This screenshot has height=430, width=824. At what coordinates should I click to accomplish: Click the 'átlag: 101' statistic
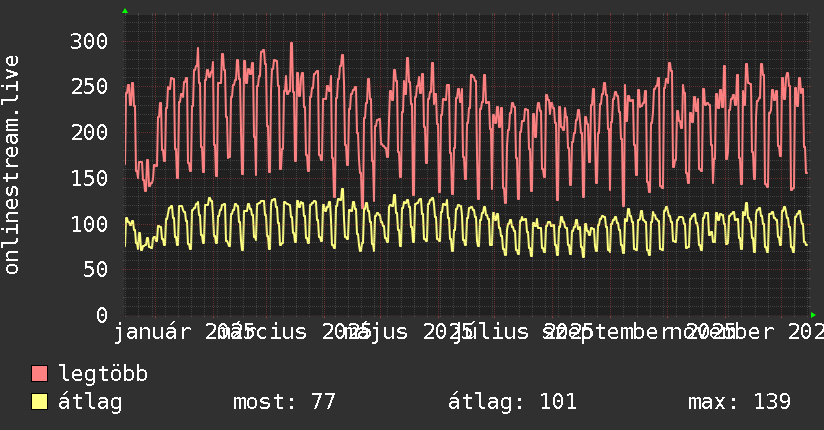pos(512,402)
